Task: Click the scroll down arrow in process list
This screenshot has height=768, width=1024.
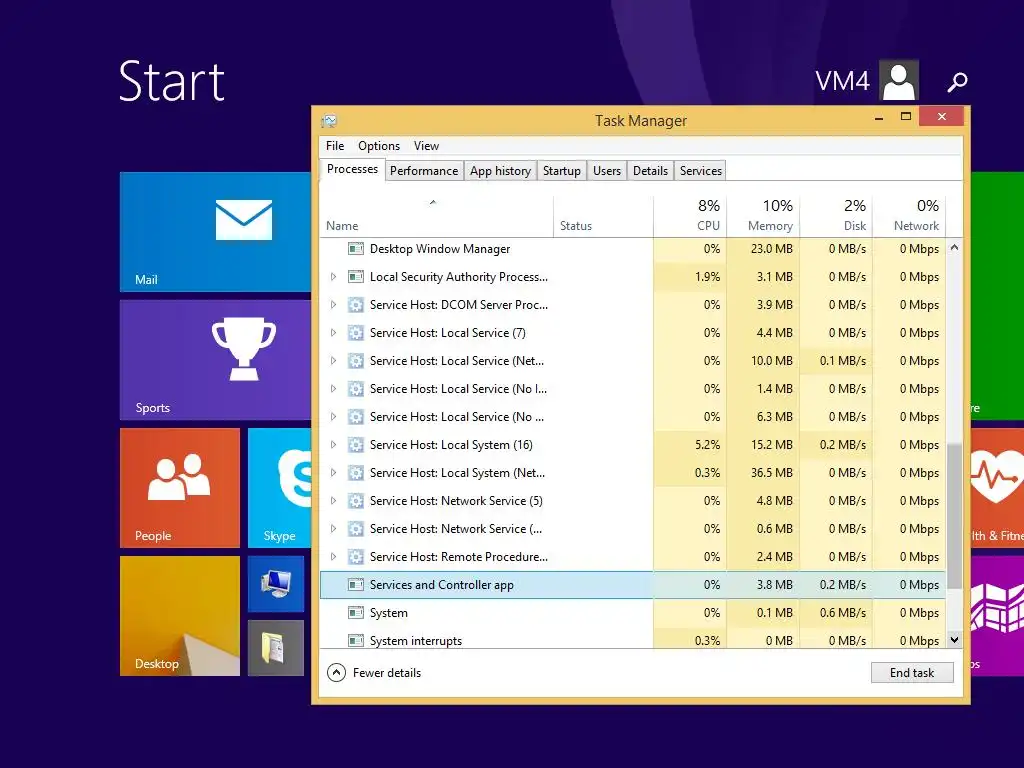Action: coord(954,640)
